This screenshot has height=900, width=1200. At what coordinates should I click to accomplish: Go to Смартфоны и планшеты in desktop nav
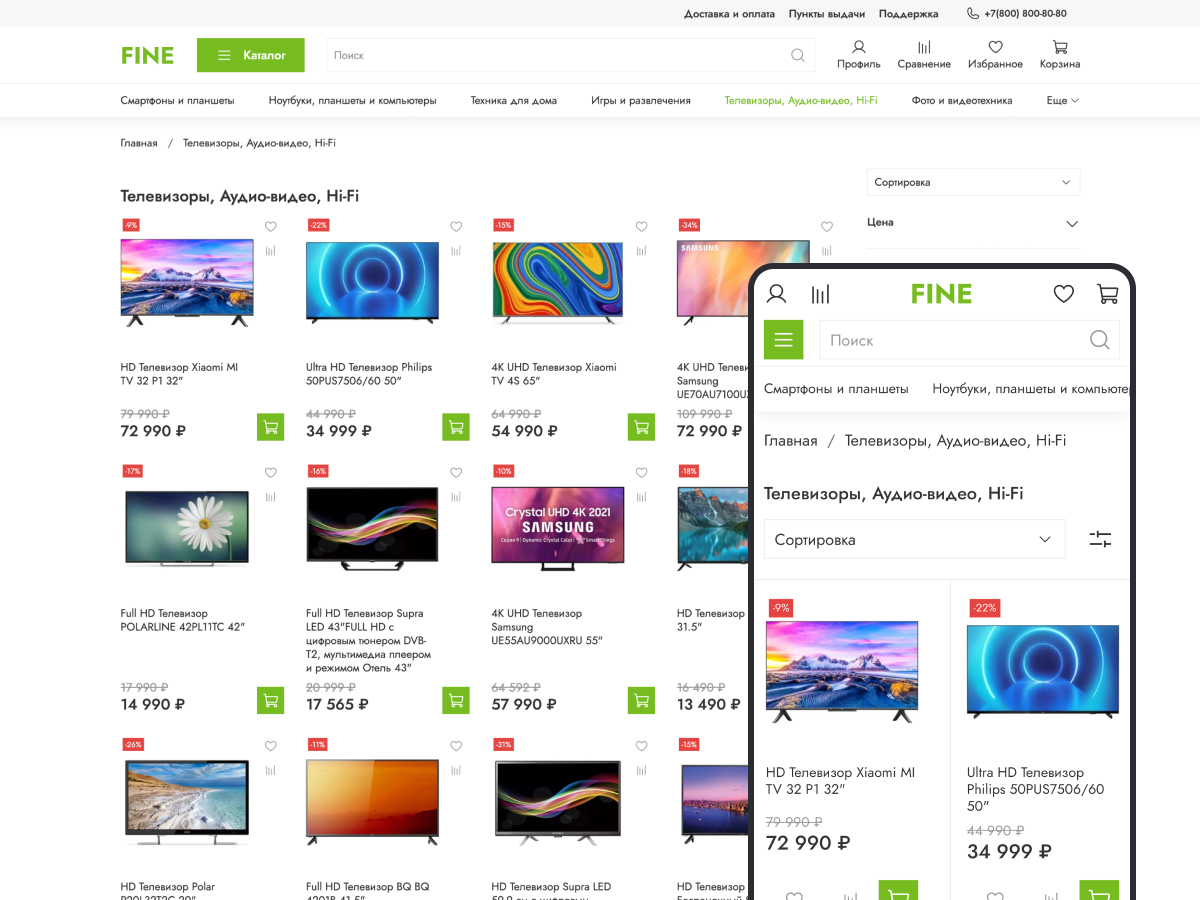(x=177, y=100)
